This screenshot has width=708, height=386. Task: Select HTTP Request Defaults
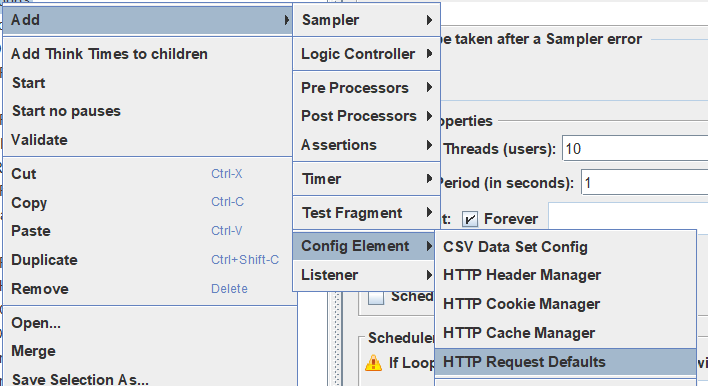tap(565, 362)
